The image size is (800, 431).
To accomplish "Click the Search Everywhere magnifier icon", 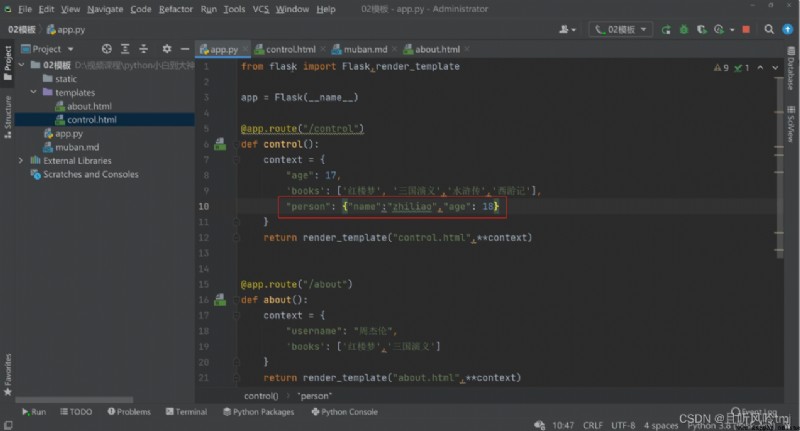I will [769, 30].
